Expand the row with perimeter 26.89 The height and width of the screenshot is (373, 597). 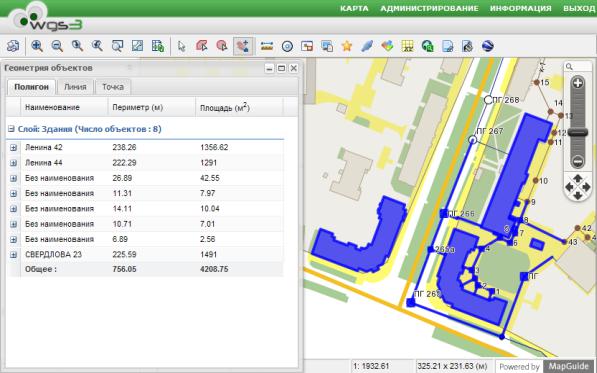coord(13,178)
